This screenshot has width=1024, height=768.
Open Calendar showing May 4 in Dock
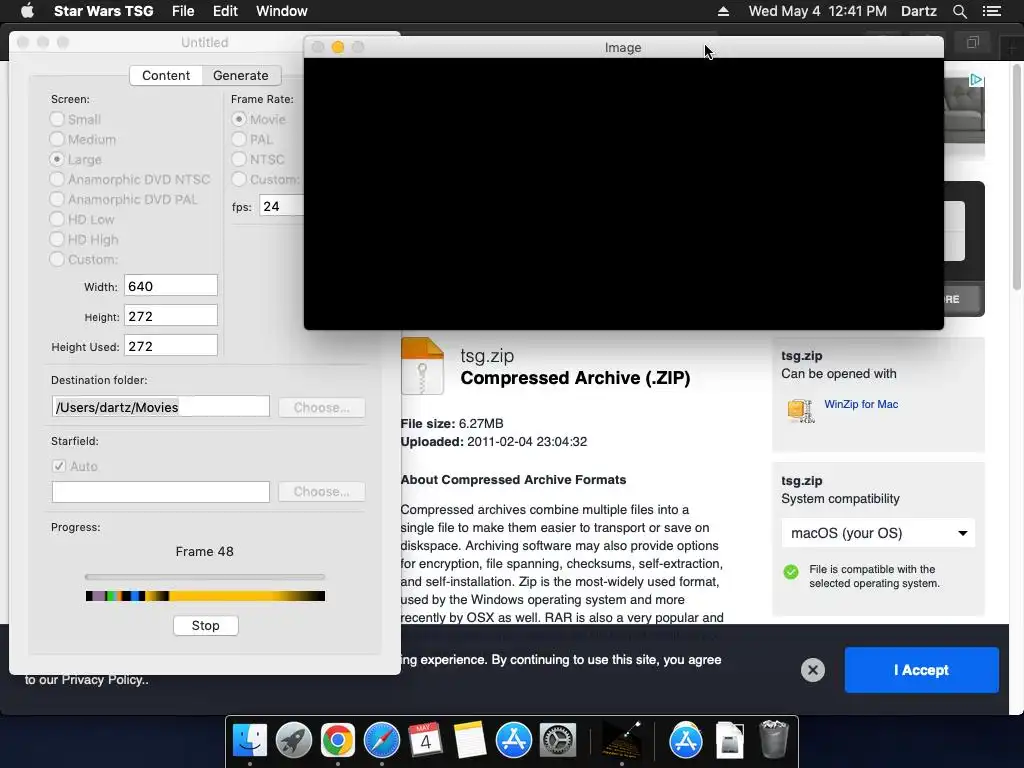[x=425, y=741]
